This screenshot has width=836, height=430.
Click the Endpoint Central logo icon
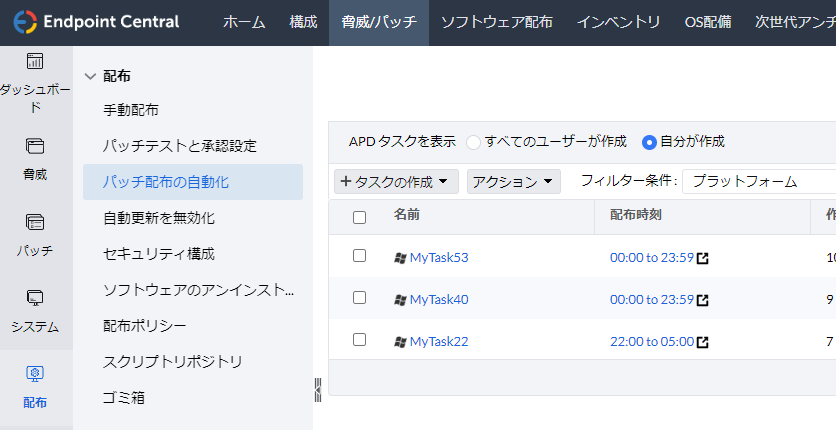click(25, 21)
